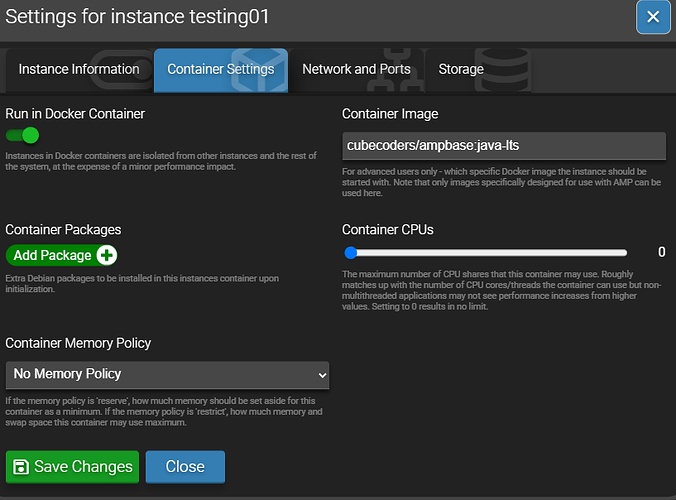Toggle Run in Docker Container switch
The width and height of the screenshot is (676, 500).
[22, 135]
